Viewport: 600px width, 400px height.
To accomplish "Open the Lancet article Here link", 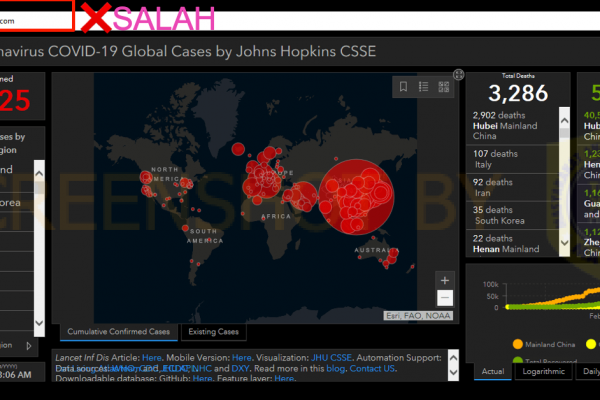I will pyautogui.click(x=152, y=358).
